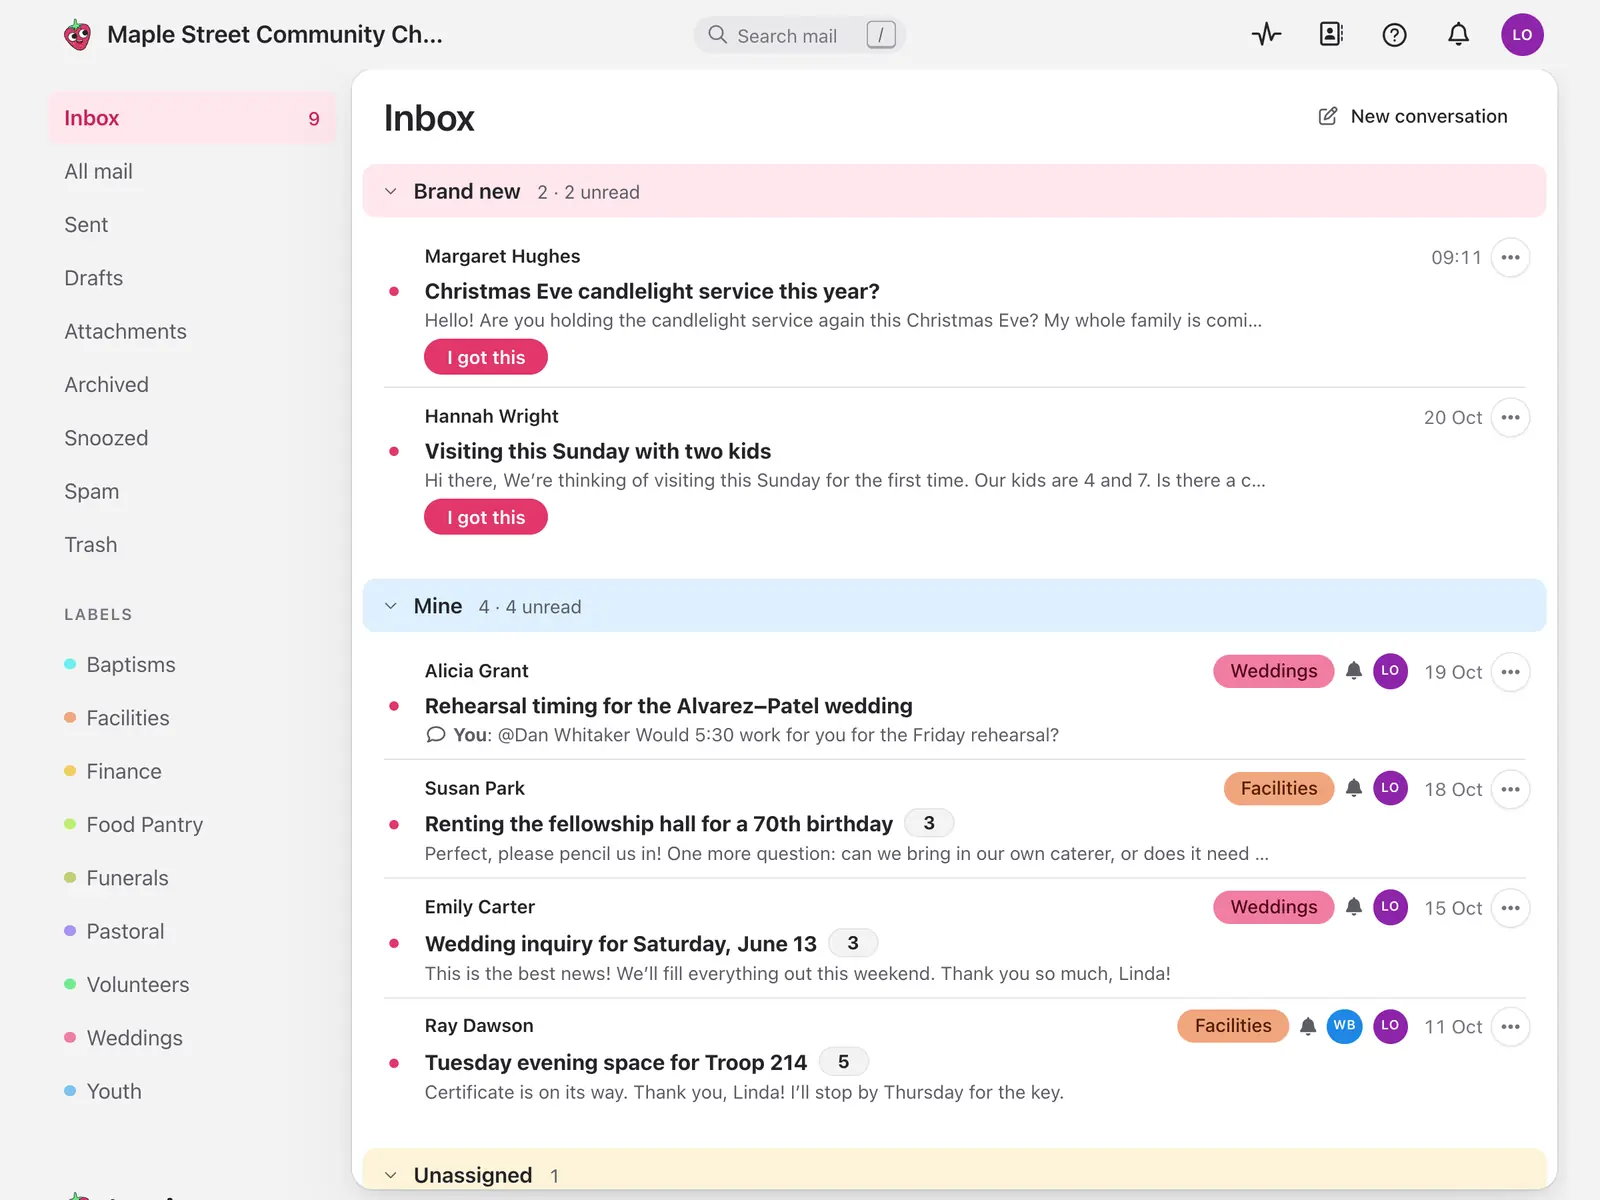Viewport: 1600px width, 1200px height.
Task: Click the strawberry app logo
Action: pyautogui.click(x=77, y=35)
